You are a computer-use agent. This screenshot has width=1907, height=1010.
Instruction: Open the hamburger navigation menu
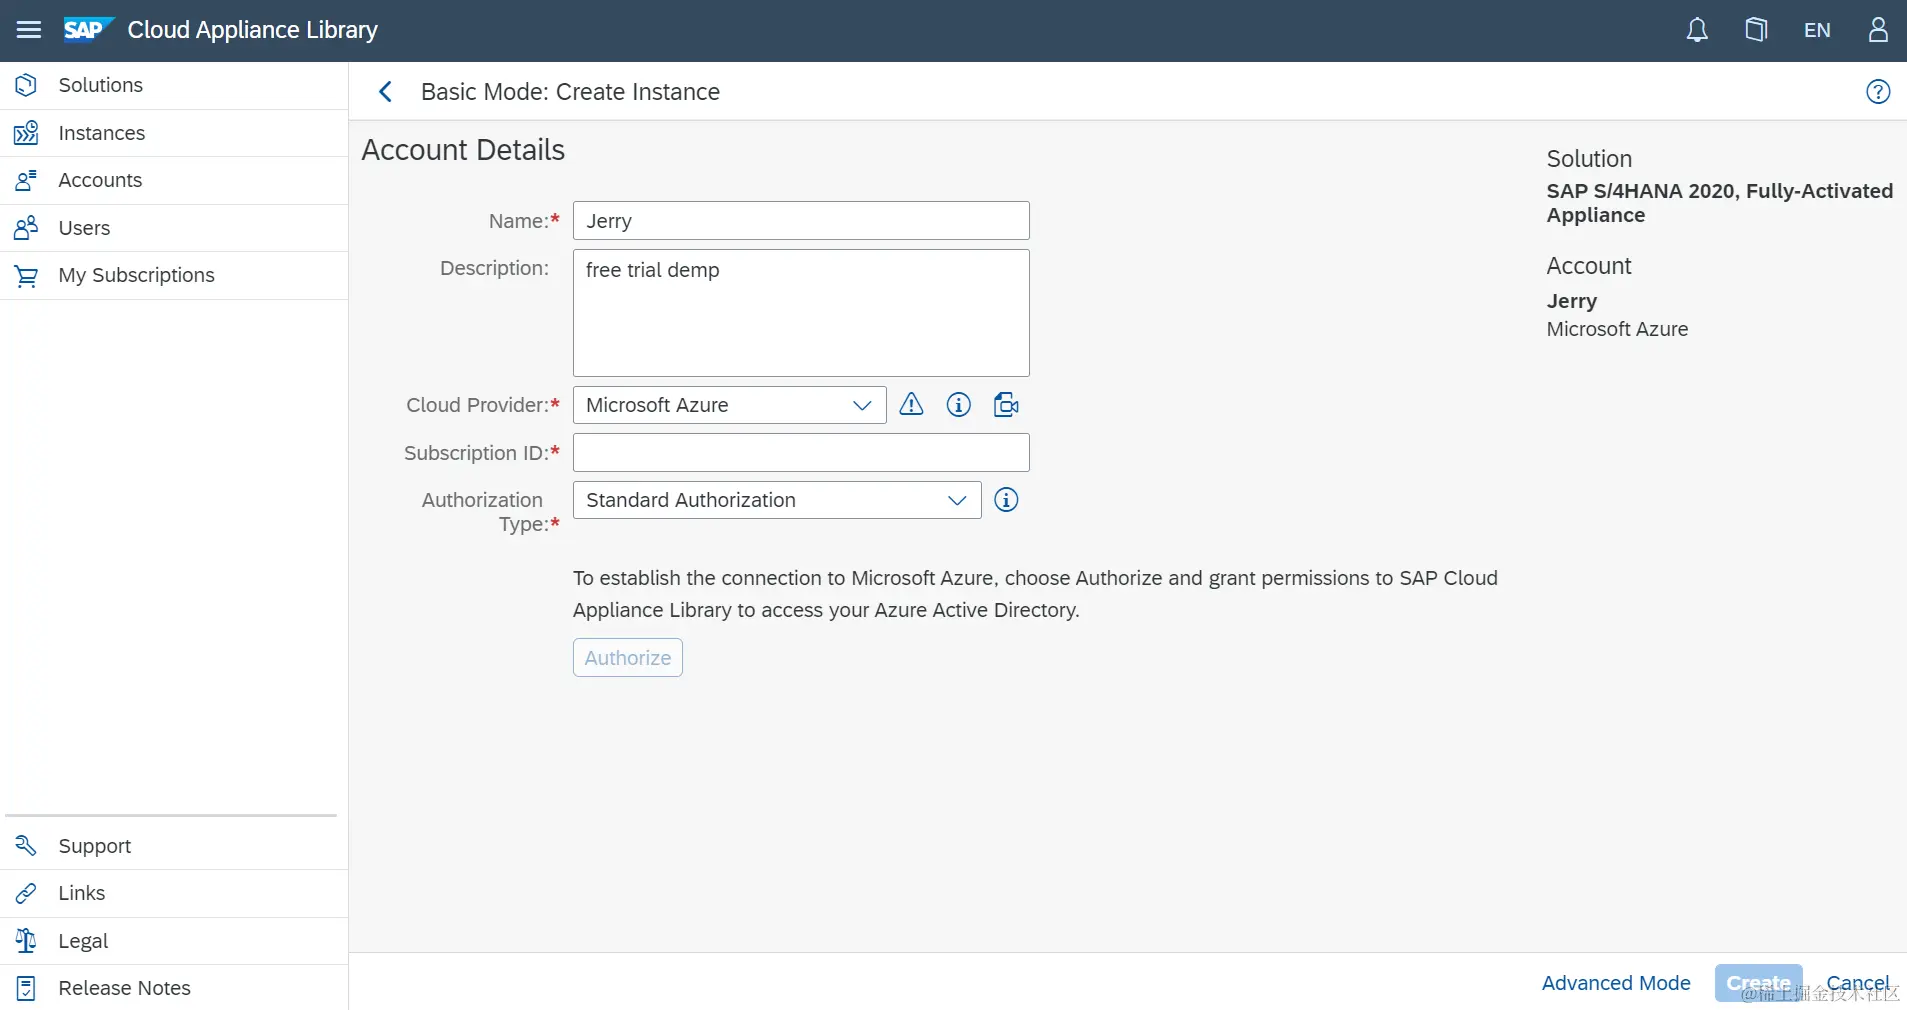(x=29, y=30)
